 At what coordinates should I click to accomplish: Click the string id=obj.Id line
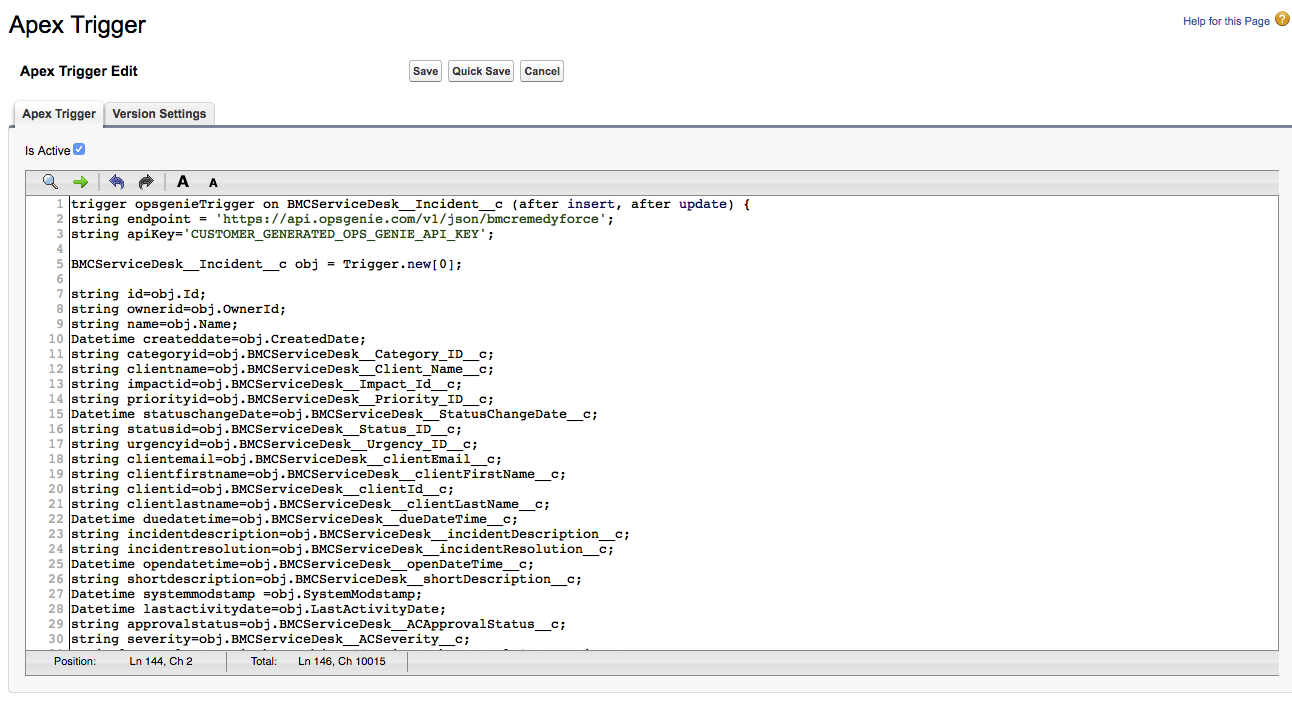(139, 294)
